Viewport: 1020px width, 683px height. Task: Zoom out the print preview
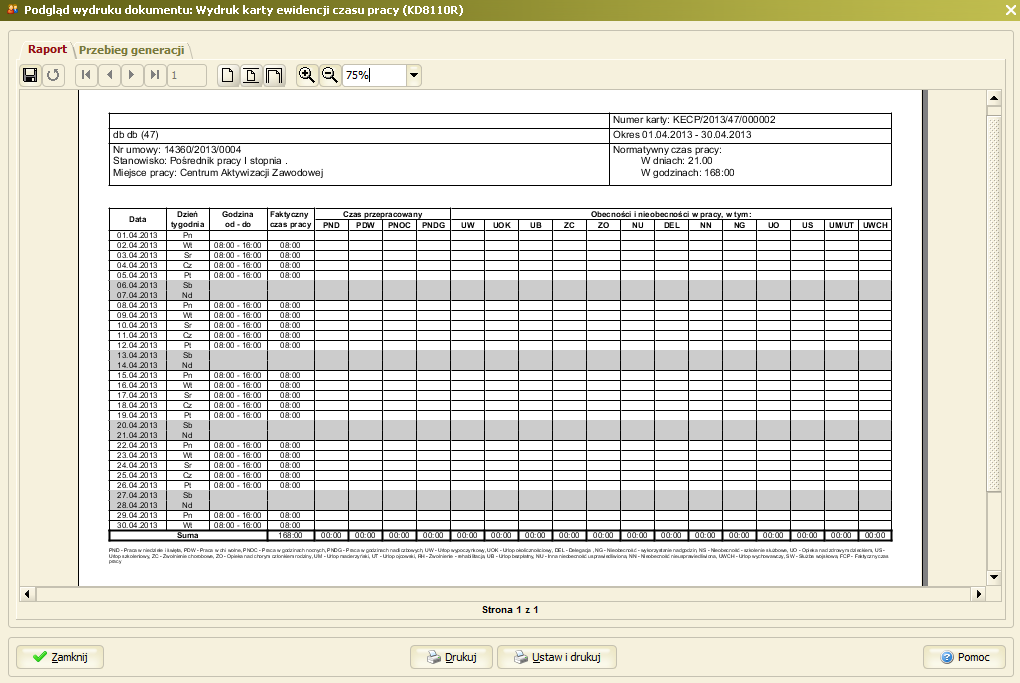coord(330,75)
